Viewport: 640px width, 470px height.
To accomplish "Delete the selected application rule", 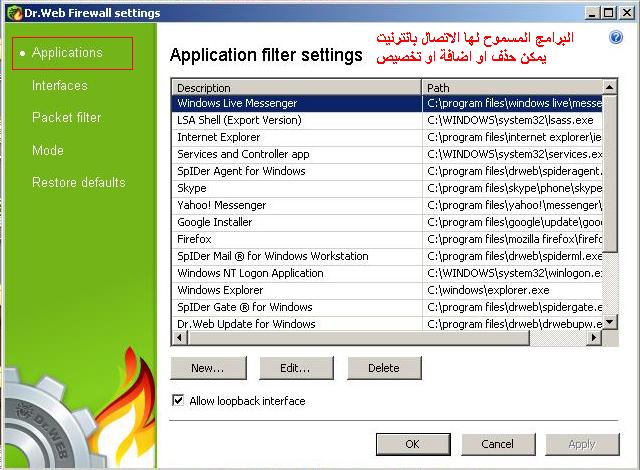I will tap(384, 368).
